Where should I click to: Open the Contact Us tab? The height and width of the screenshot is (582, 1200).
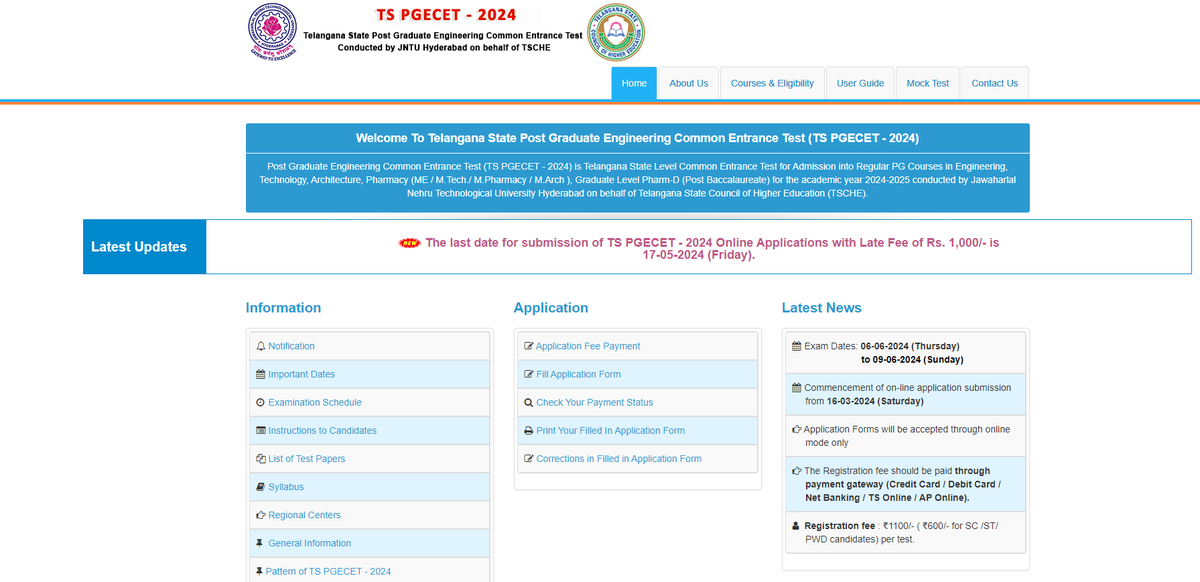[995, 83]
